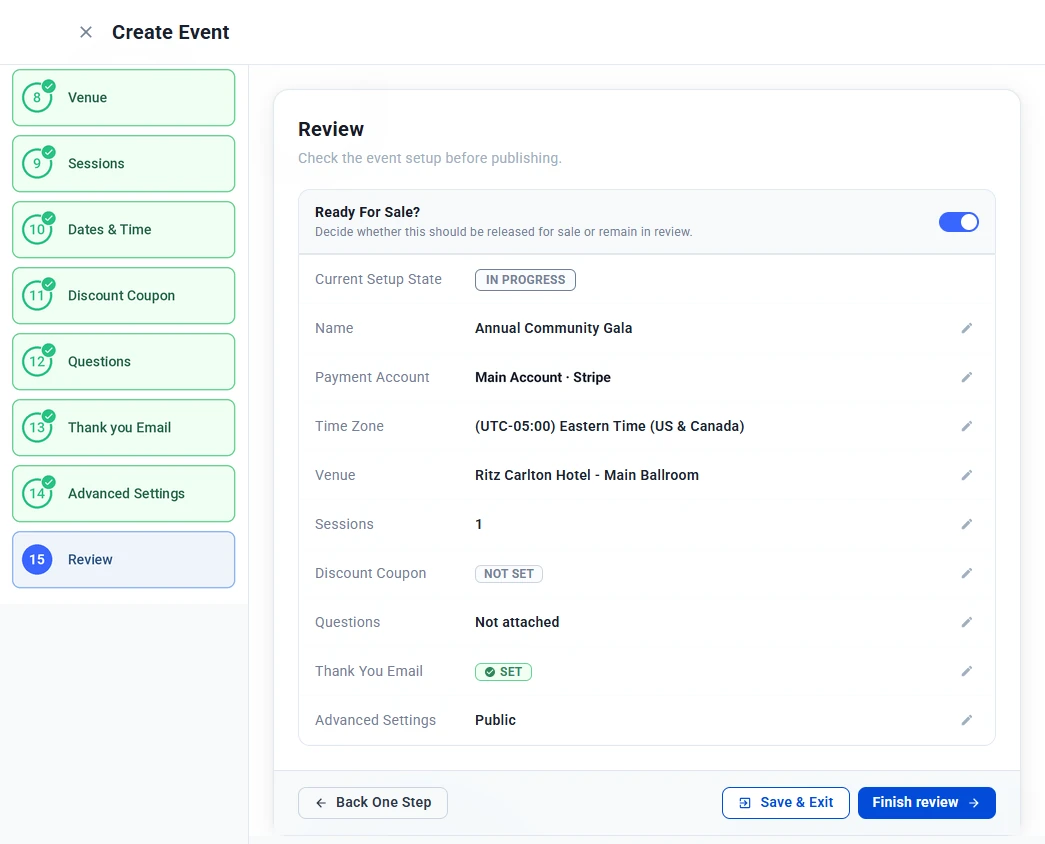Click Main Account · Stripe value
1045x844 pixels.
tap(542, 377)
